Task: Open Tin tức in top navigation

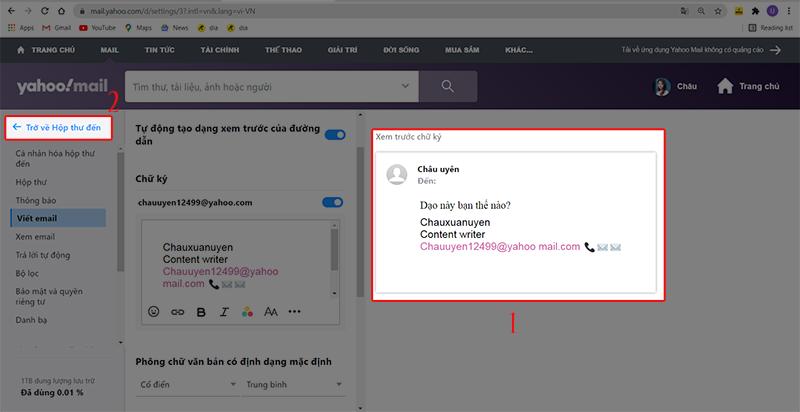Action: [x=160, y=50]
